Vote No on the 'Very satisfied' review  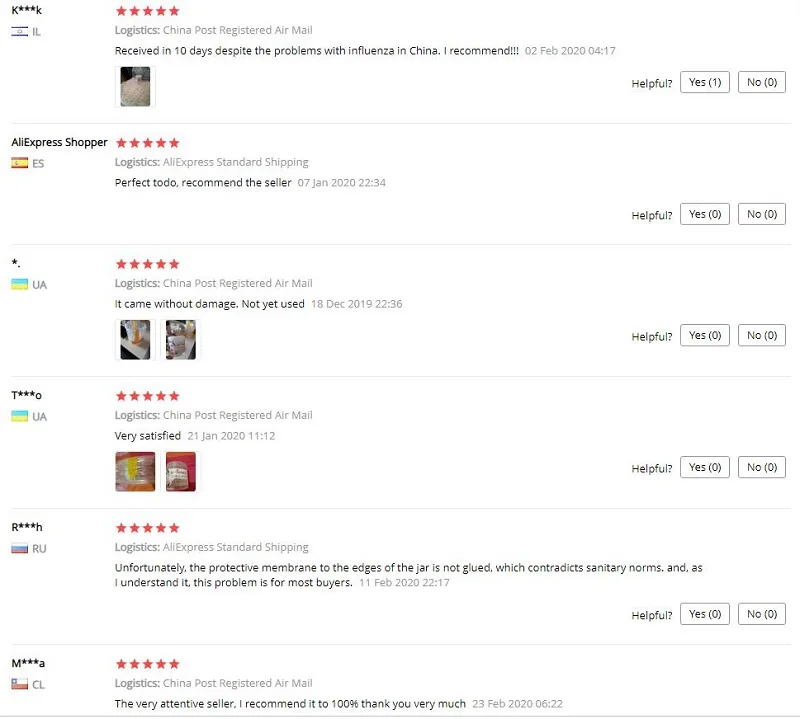762,467
